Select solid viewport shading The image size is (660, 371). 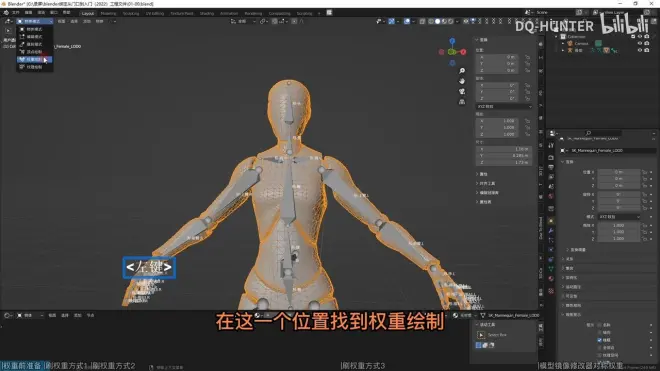tap(438, 21)
